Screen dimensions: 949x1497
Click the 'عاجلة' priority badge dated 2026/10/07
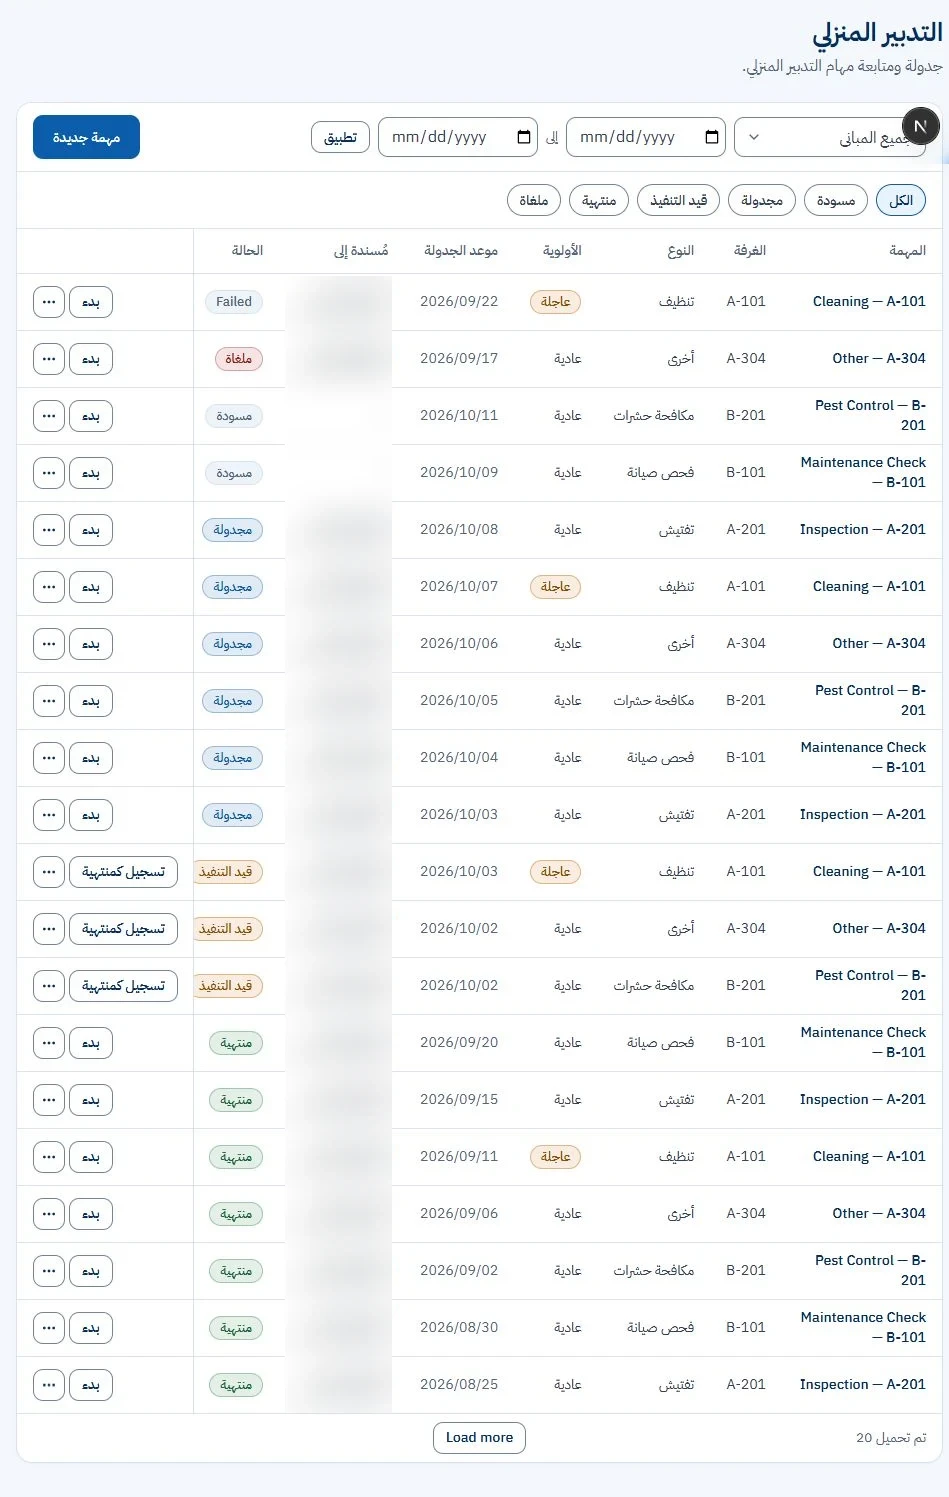(555, 587)
